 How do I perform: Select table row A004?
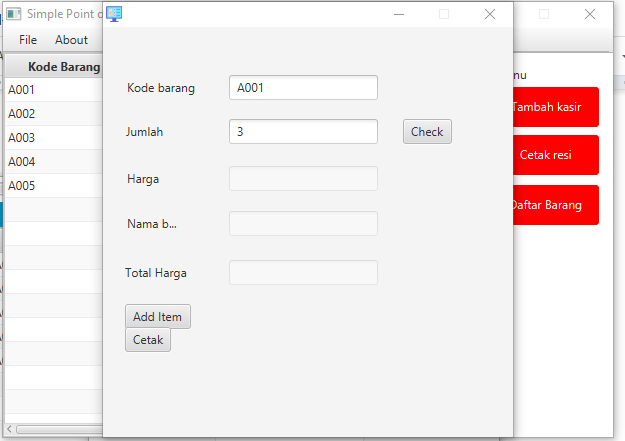(54, 161)
